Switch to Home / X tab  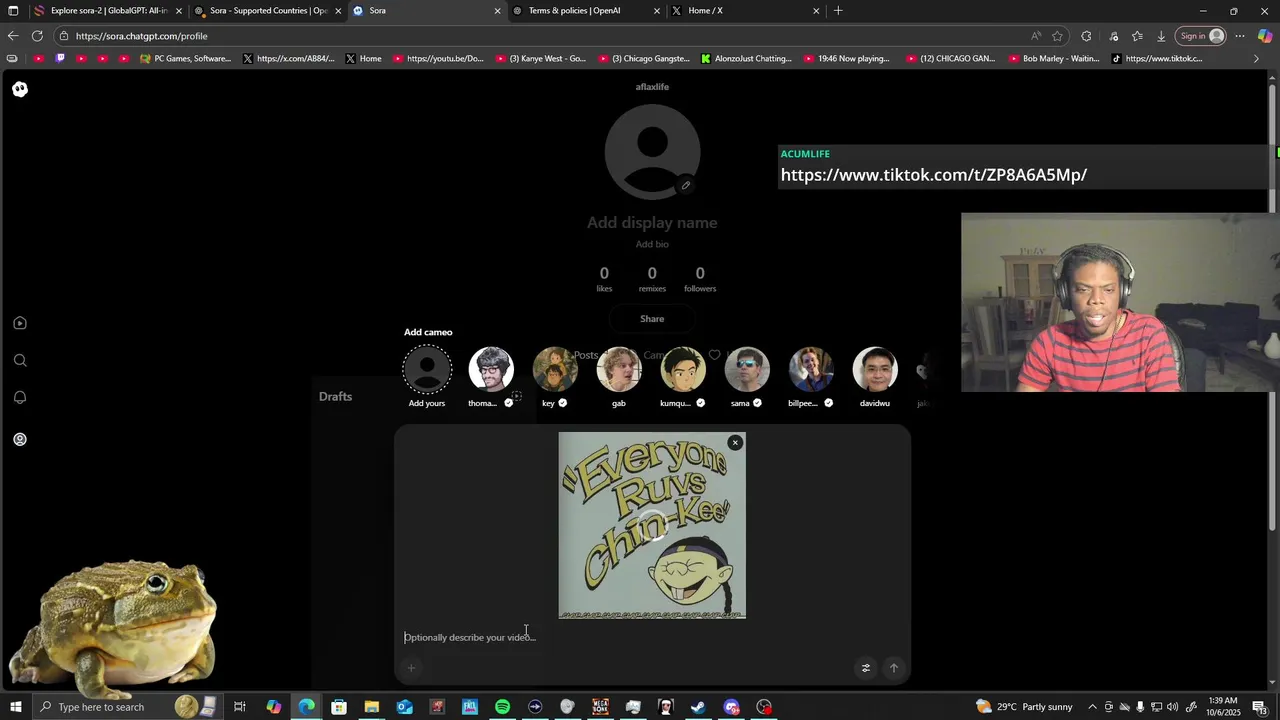pos(746,11)
